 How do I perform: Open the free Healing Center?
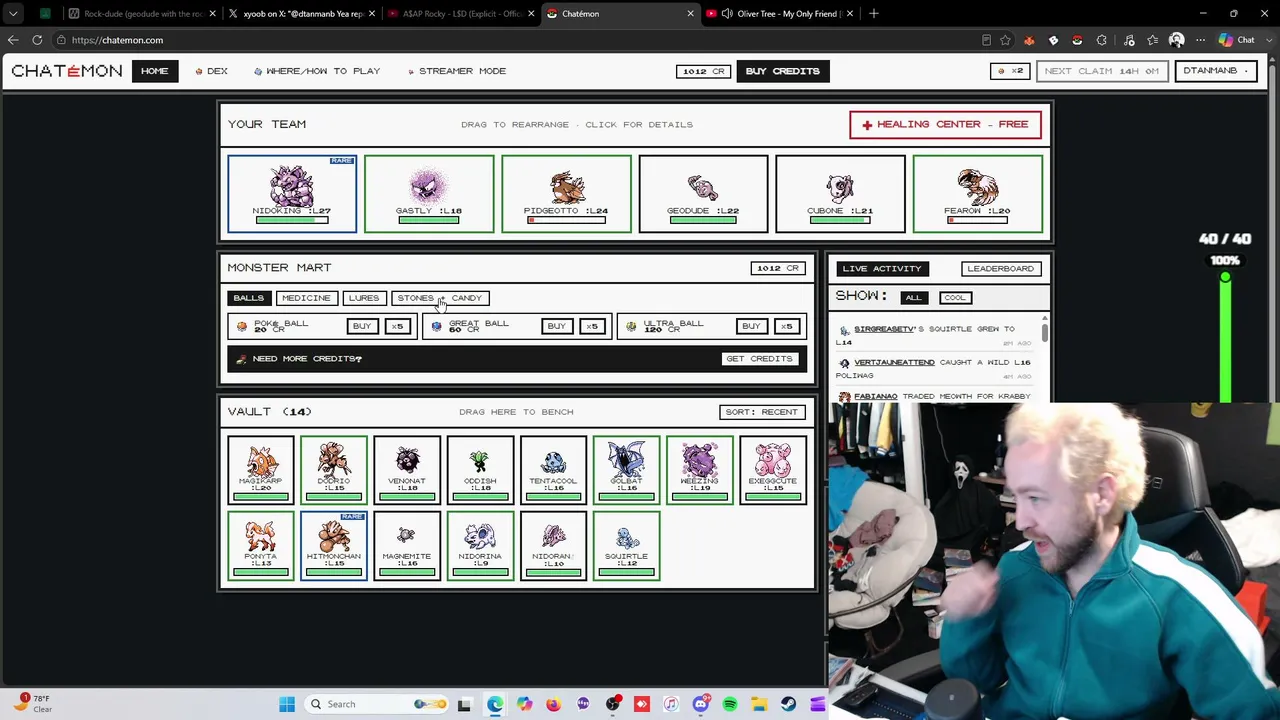[x=945, y=124]
